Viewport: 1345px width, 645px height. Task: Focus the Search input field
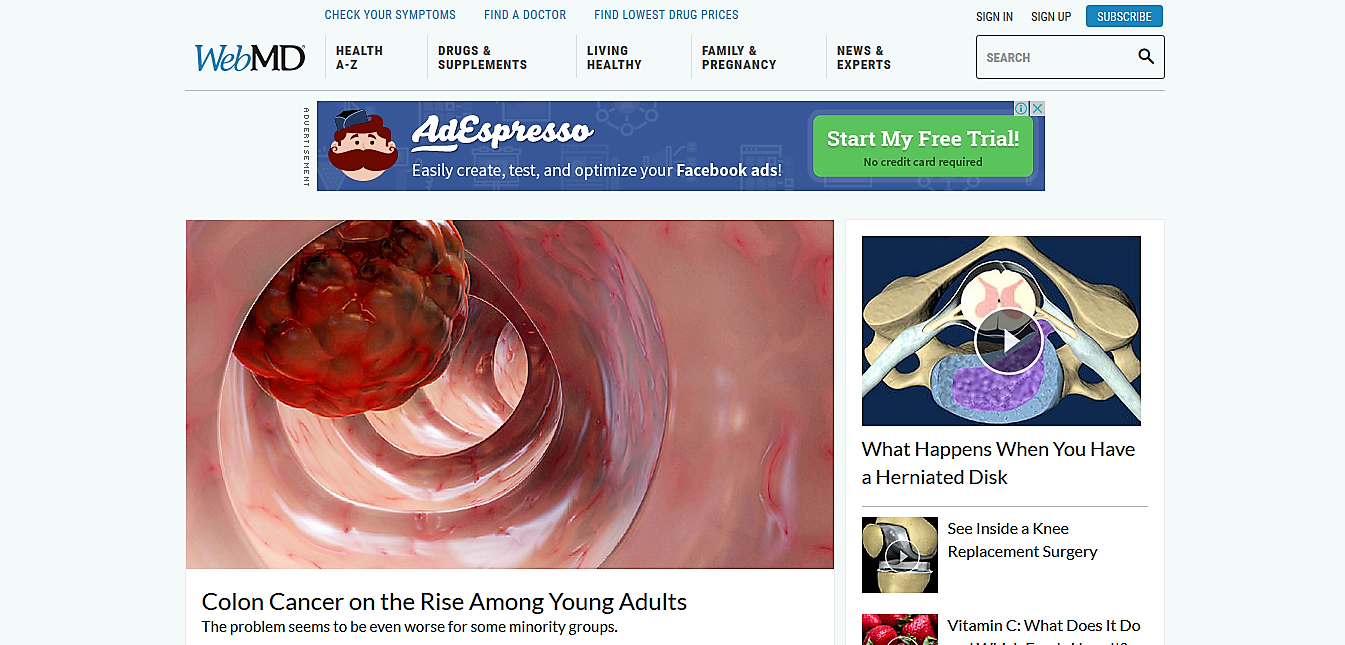(x=1055, y=57)
